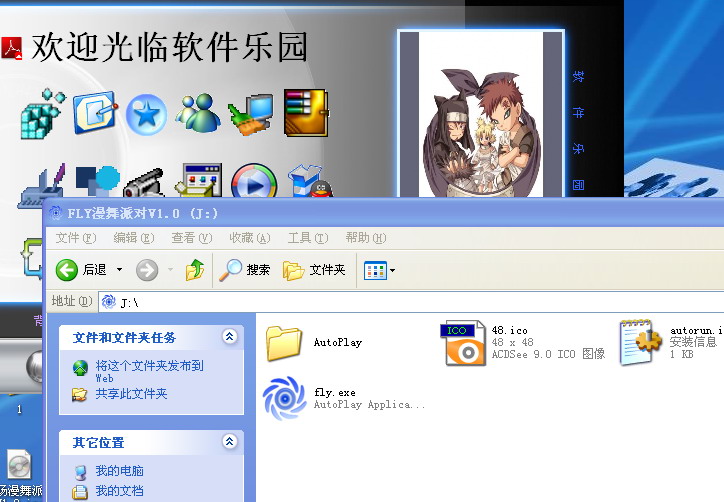Launch the window with envelope icon
This screenshot has width=724, height=502.
pos(199,180)
